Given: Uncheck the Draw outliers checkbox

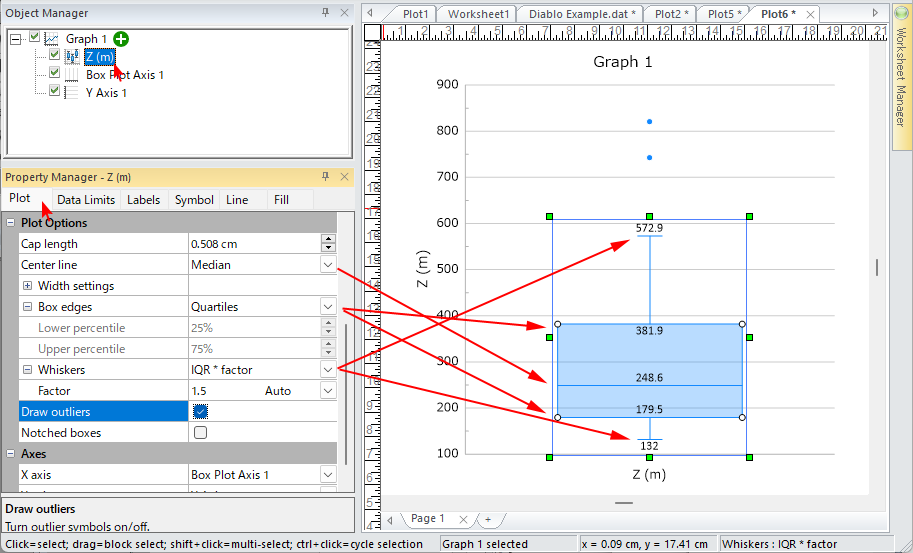Looking at the screenshot, I should coord(200,411).
